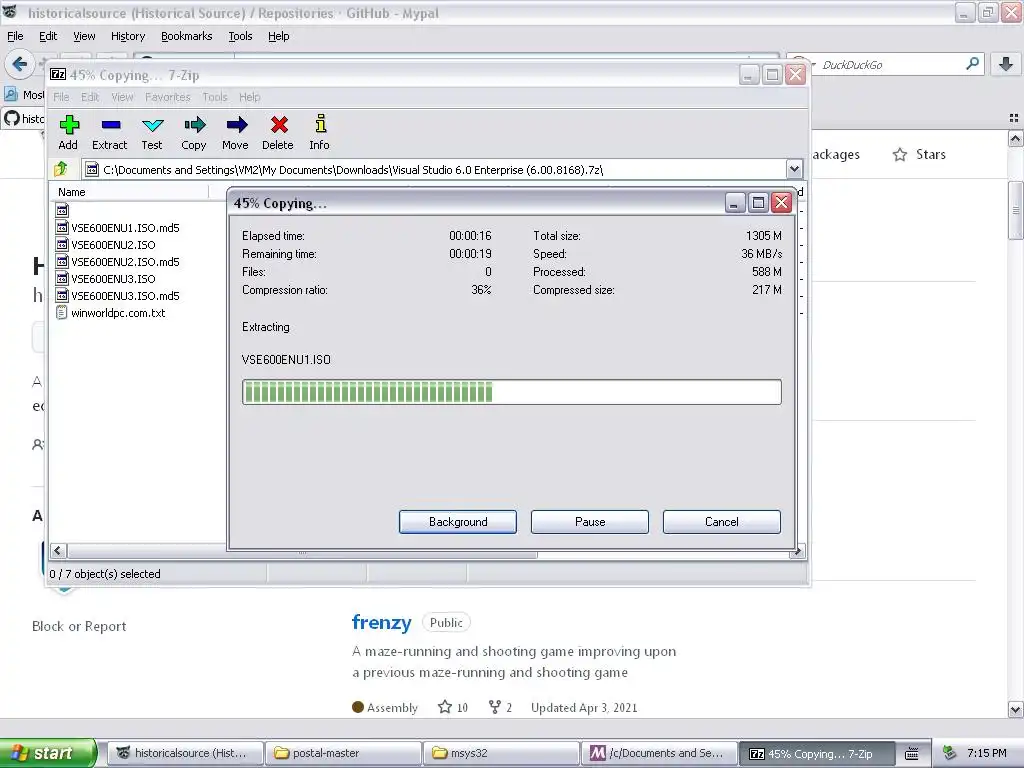Click the star count icon under frenzy

pos(445,707)
